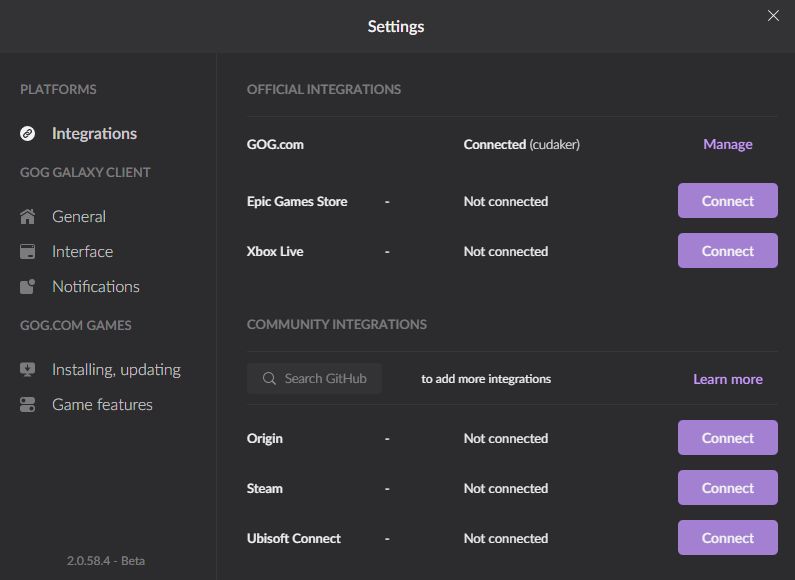Click the Installing, updating download icon
The image size is (795, 580).
click(27, 370)
